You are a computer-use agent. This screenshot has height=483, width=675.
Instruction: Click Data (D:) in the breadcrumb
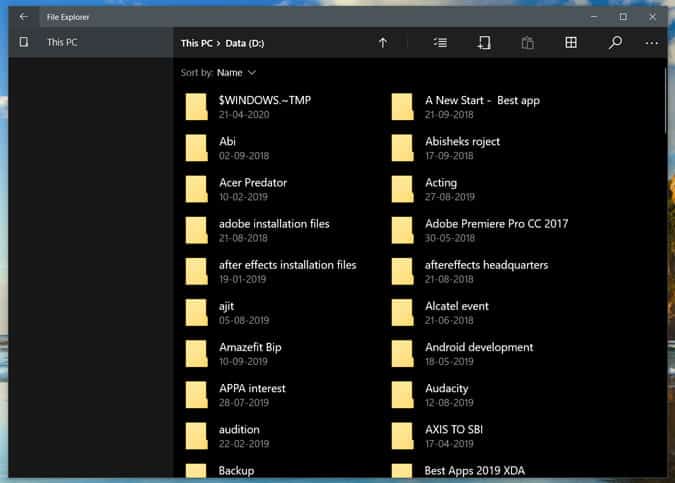coord(245,43)
